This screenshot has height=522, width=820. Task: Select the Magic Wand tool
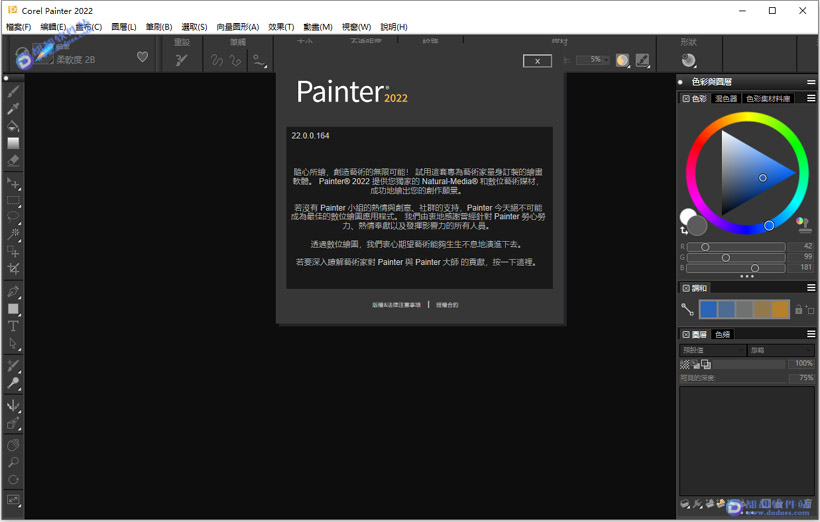point(13,234)
